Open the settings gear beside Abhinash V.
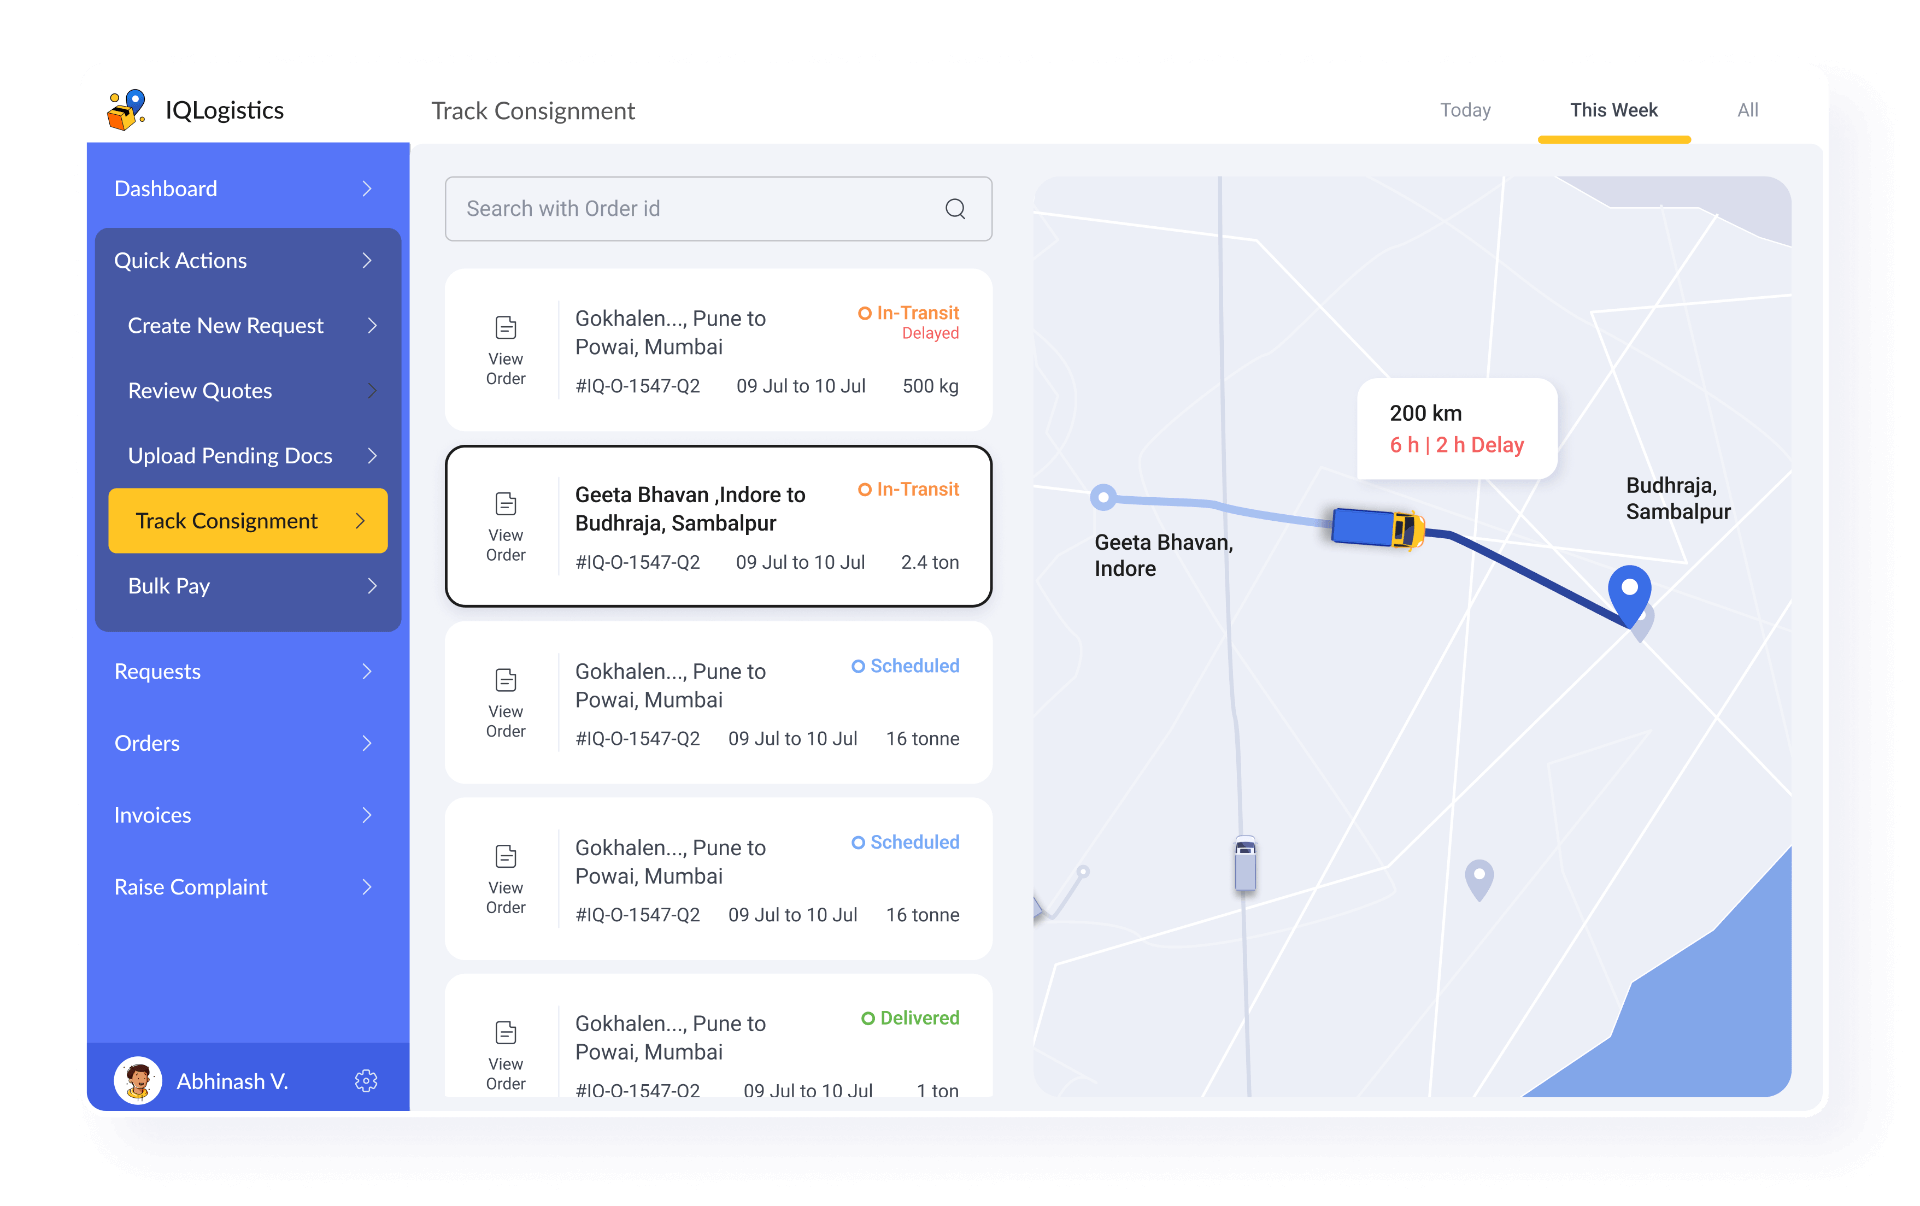Screen dimensions: 1920x1206 pos(366,1081)
